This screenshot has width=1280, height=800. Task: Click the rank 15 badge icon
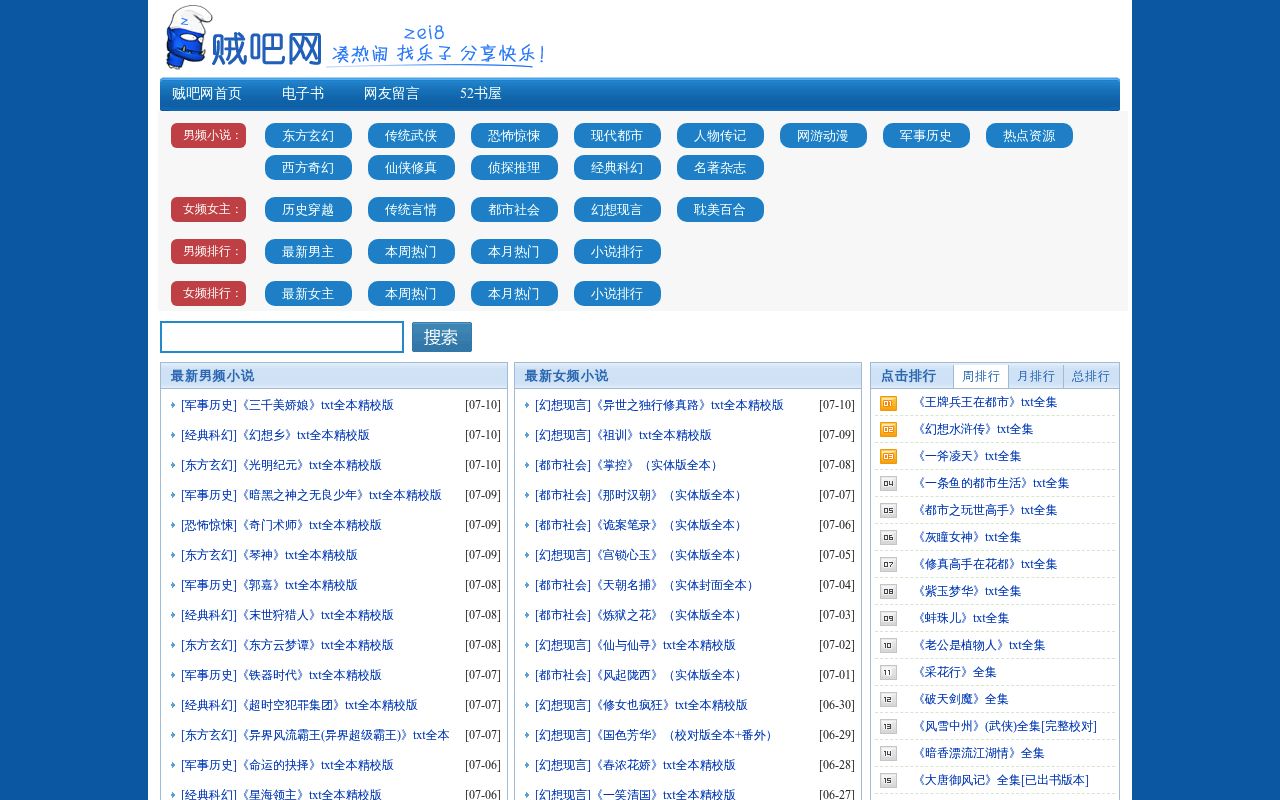point(888,781)
